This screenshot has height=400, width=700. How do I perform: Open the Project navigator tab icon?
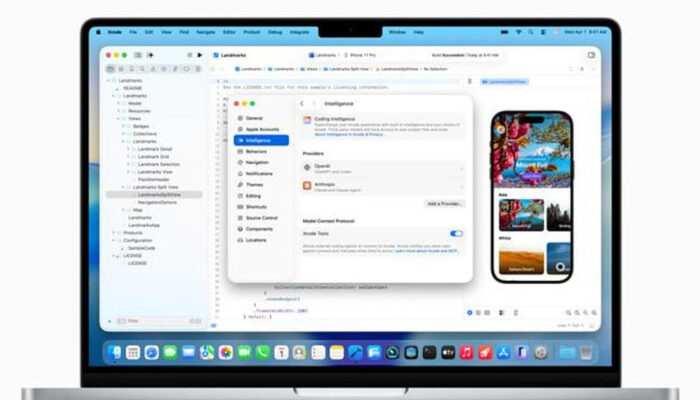110,69
